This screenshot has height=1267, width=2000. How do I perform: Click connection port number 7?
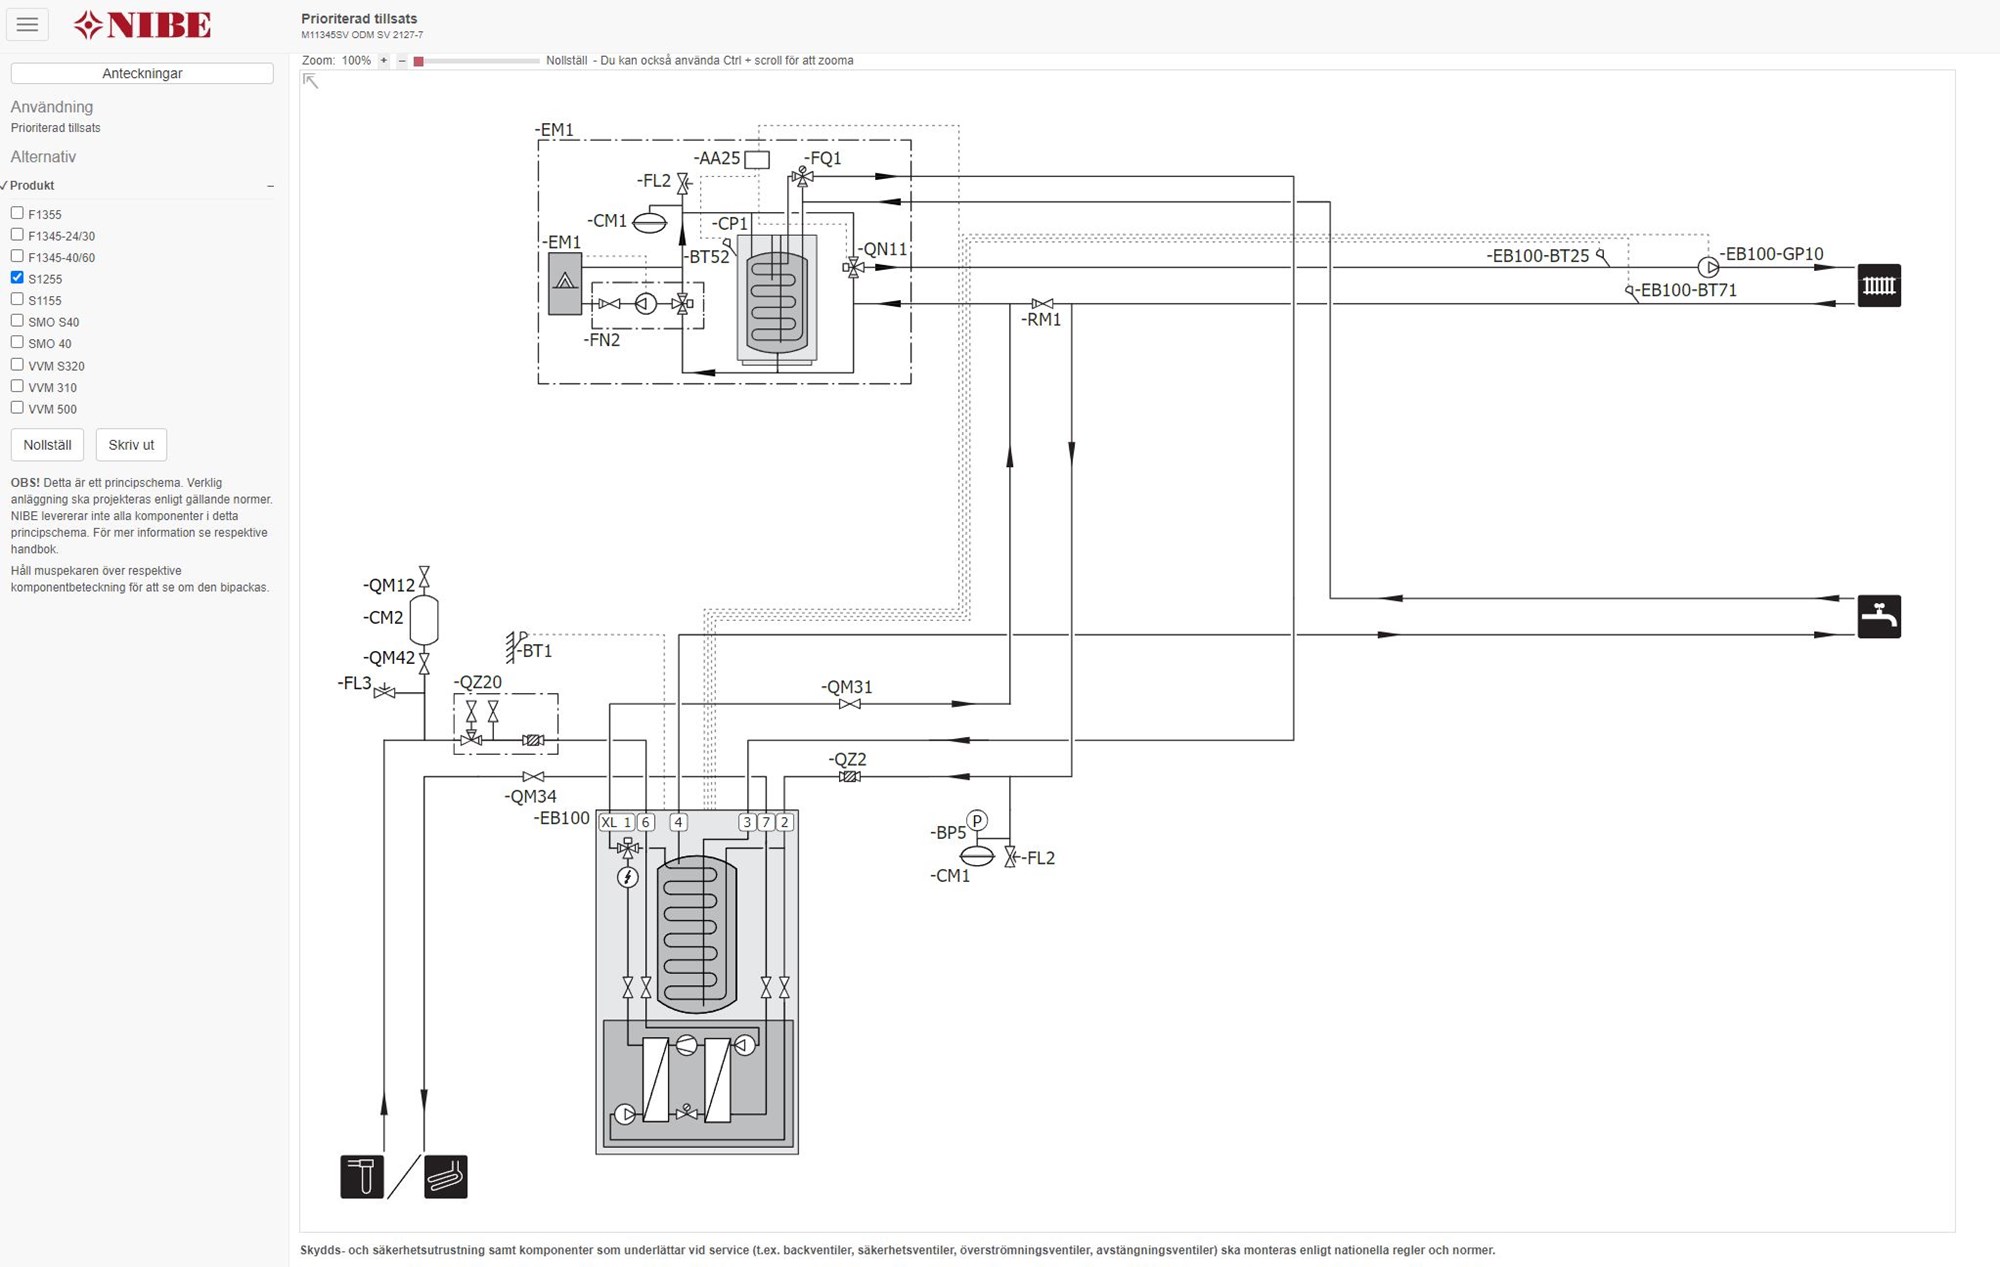[766, 822]
